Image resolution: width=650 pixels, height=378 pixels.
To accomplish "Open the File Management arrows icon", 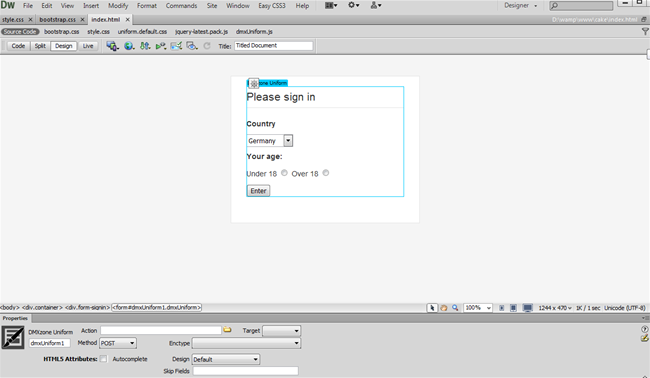I will [145, 46].
